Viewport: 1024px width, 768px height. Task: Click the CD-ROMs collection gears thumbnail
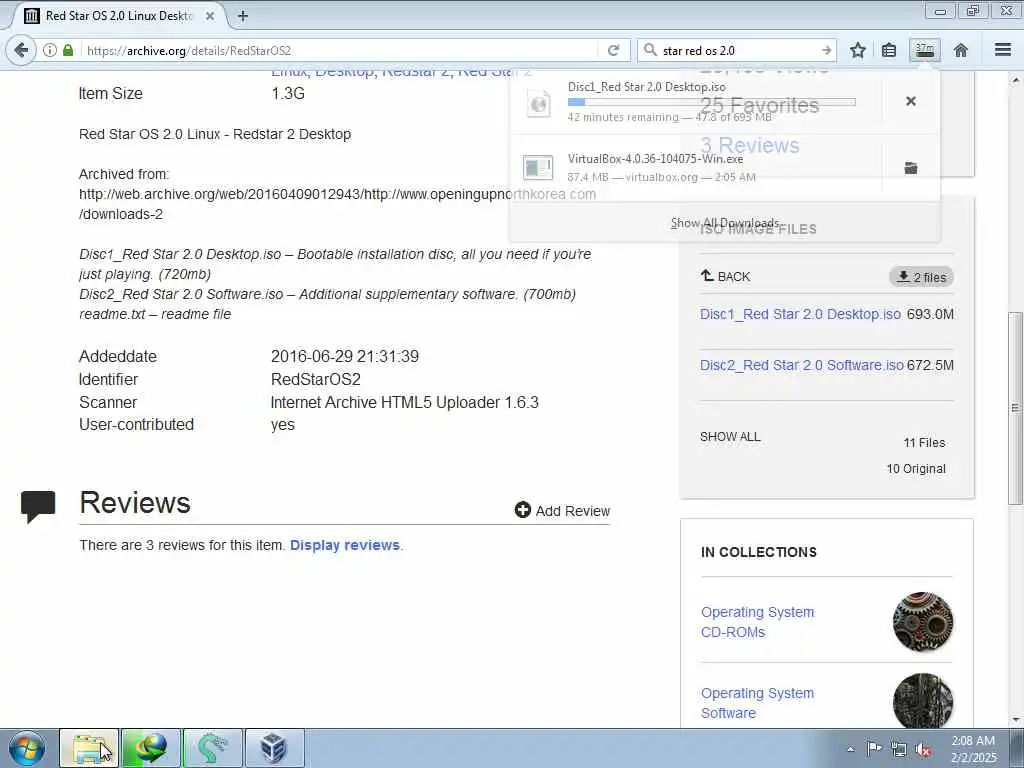pos(923,622)
